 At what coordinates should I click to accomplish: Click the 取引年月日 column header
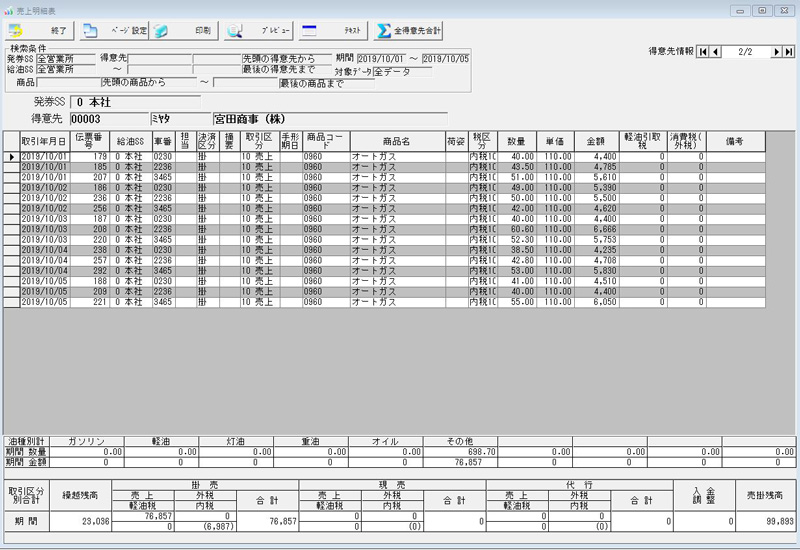[42, 141]
